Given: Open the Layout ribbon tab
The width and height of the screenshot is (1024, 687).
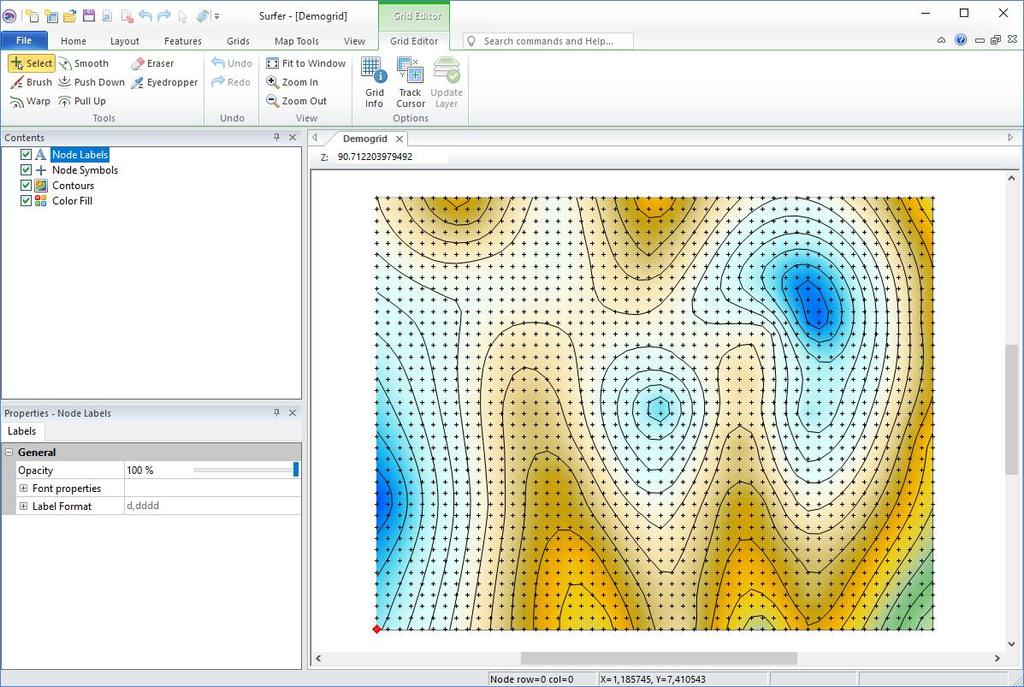Looking at the screenshot, I should point(124,41).
